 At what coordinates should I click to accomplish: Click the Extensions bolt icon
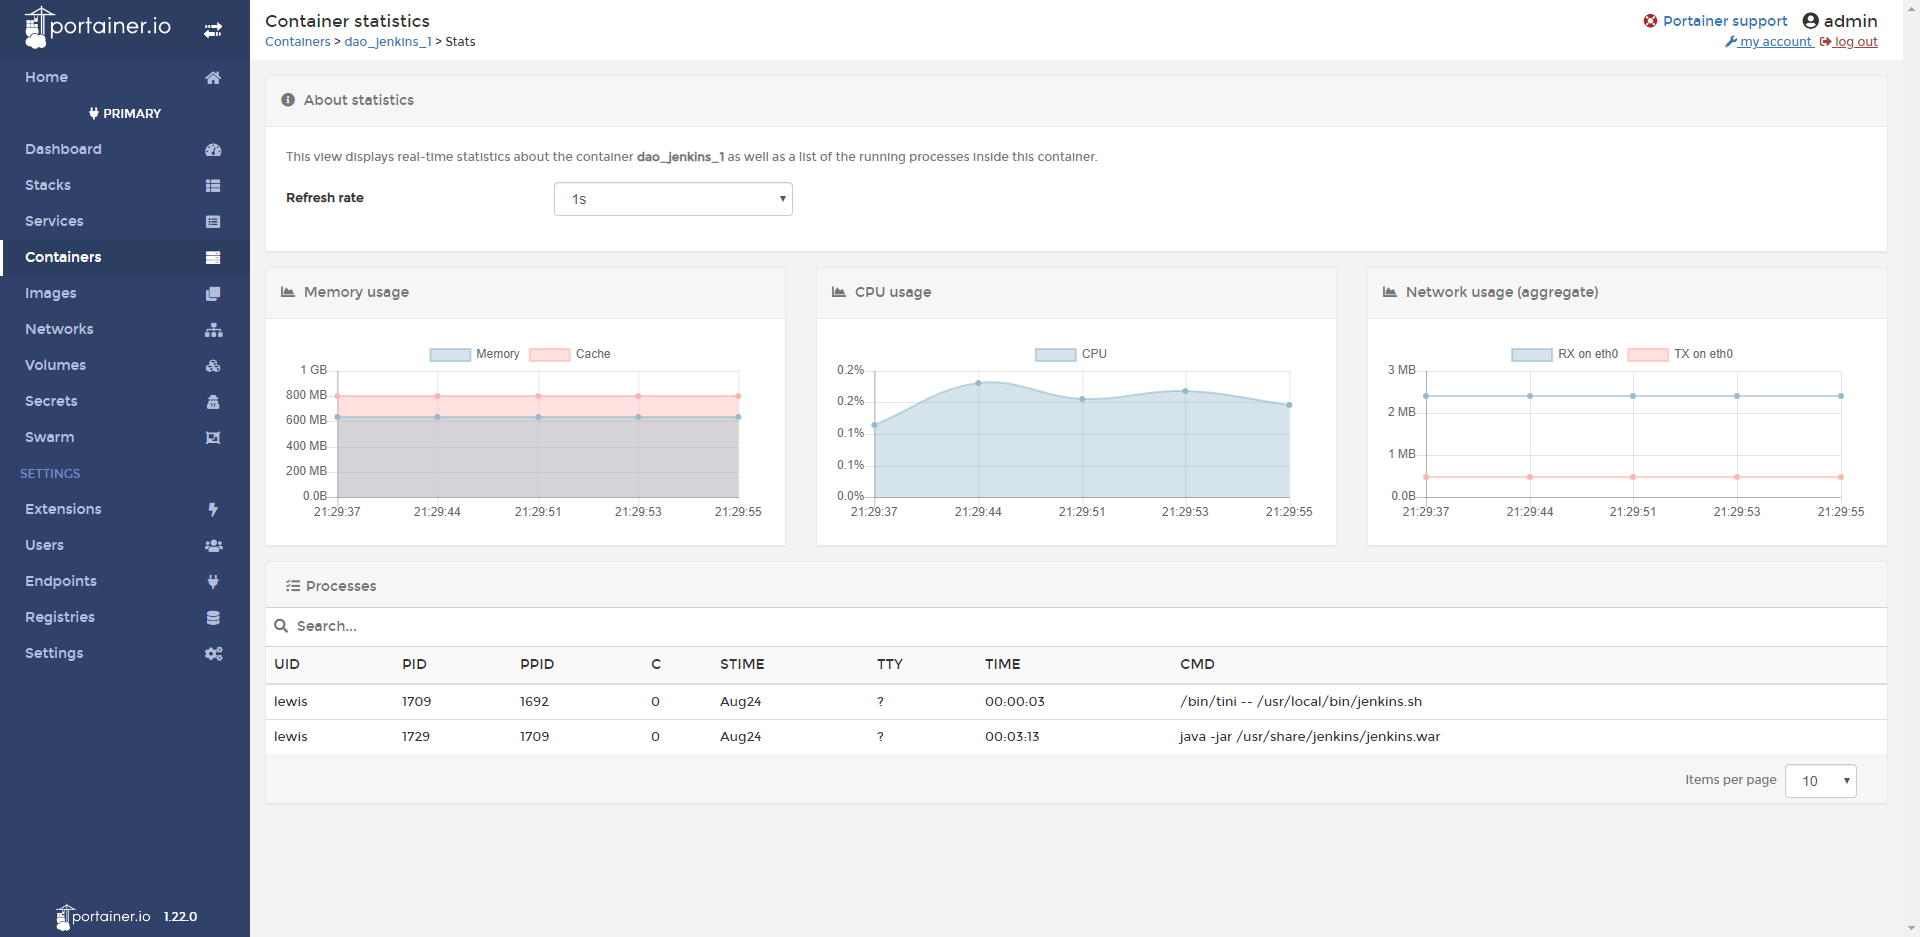coord(213,509)
